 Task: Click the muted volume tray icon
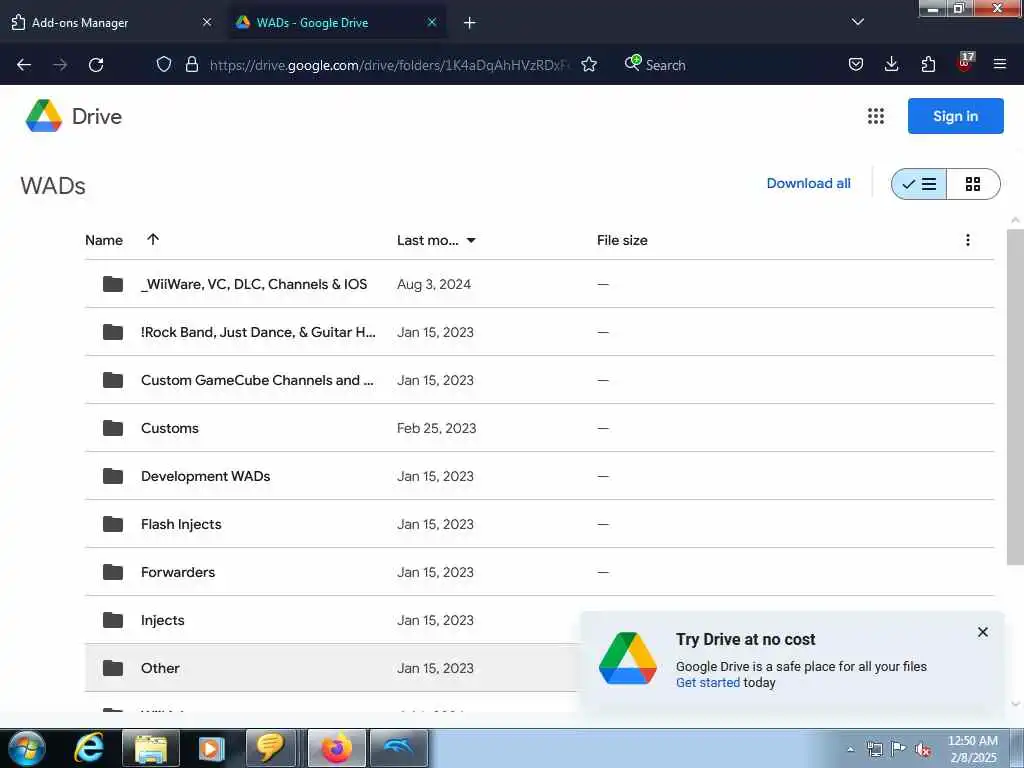[923, 749]
